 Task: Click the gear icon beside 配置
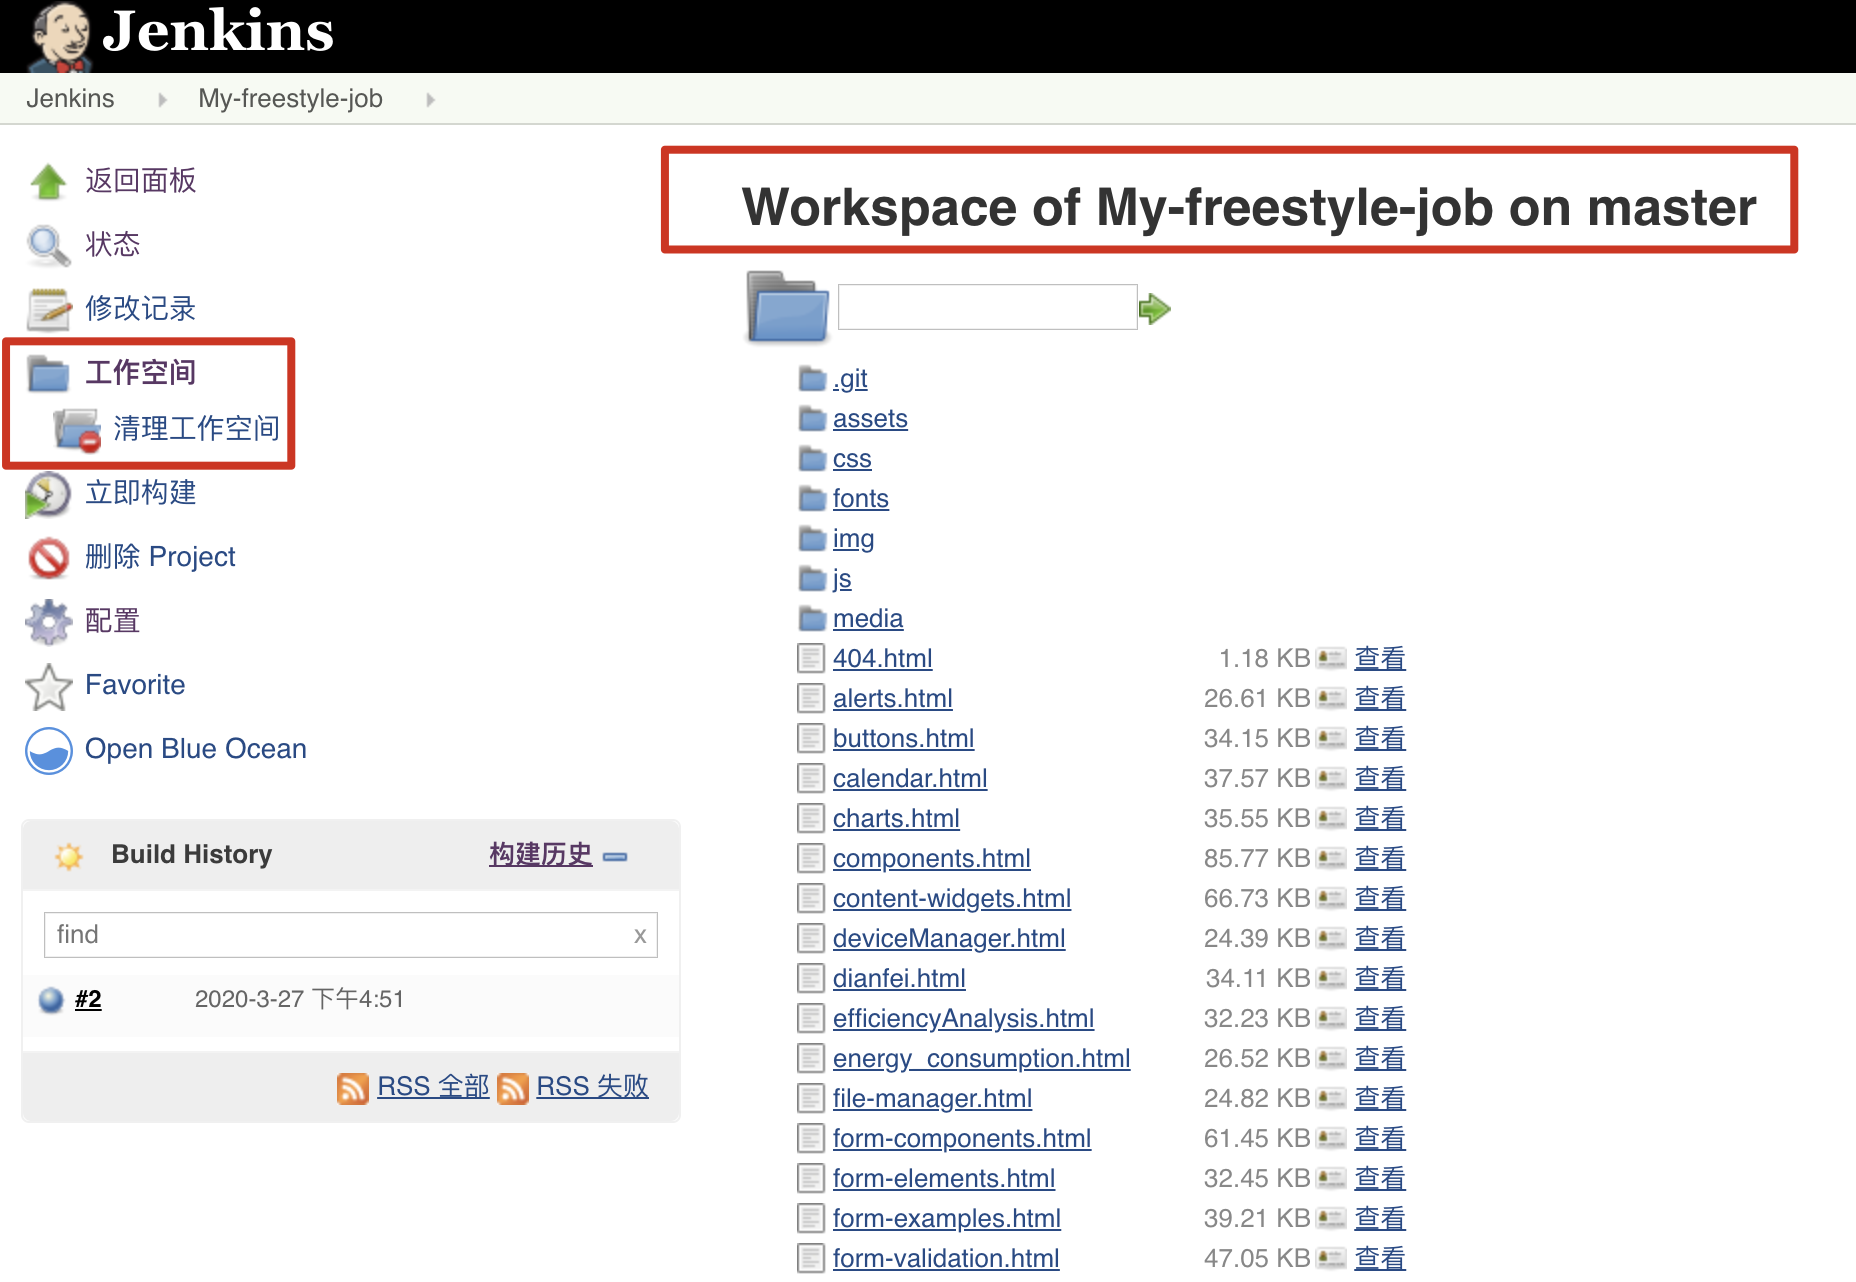[x=48, y=622]
